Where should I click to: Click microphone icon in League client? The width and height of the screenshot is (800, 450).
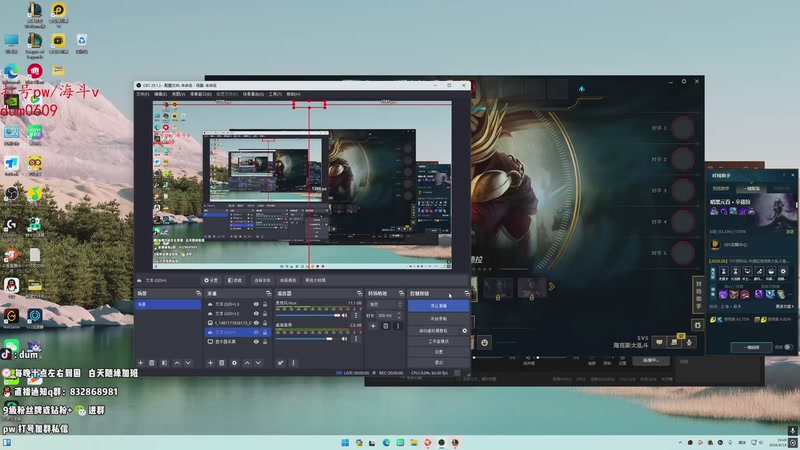[x=689, y=342]
